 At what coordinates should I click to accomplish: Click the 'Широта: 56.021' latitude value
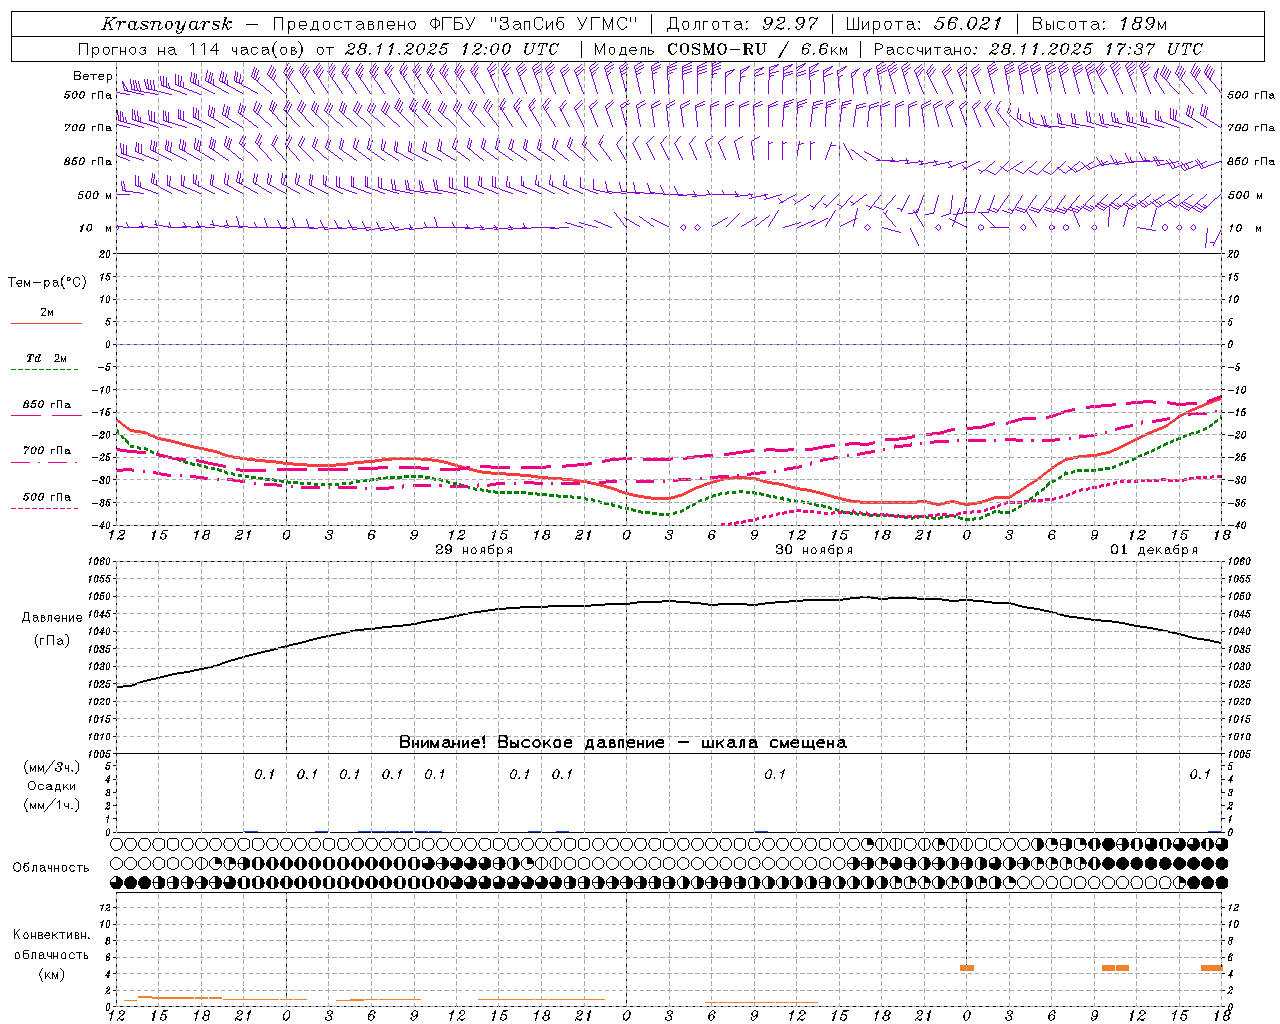tap(924, 24)
